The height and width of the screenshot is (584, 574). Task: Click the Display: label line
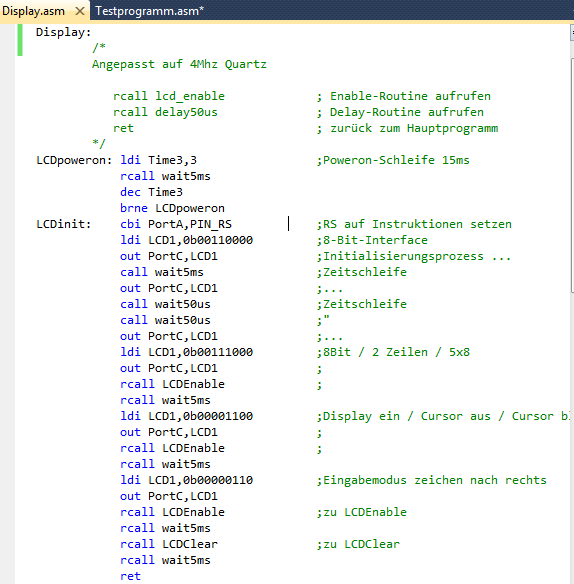tap(63, 32)
